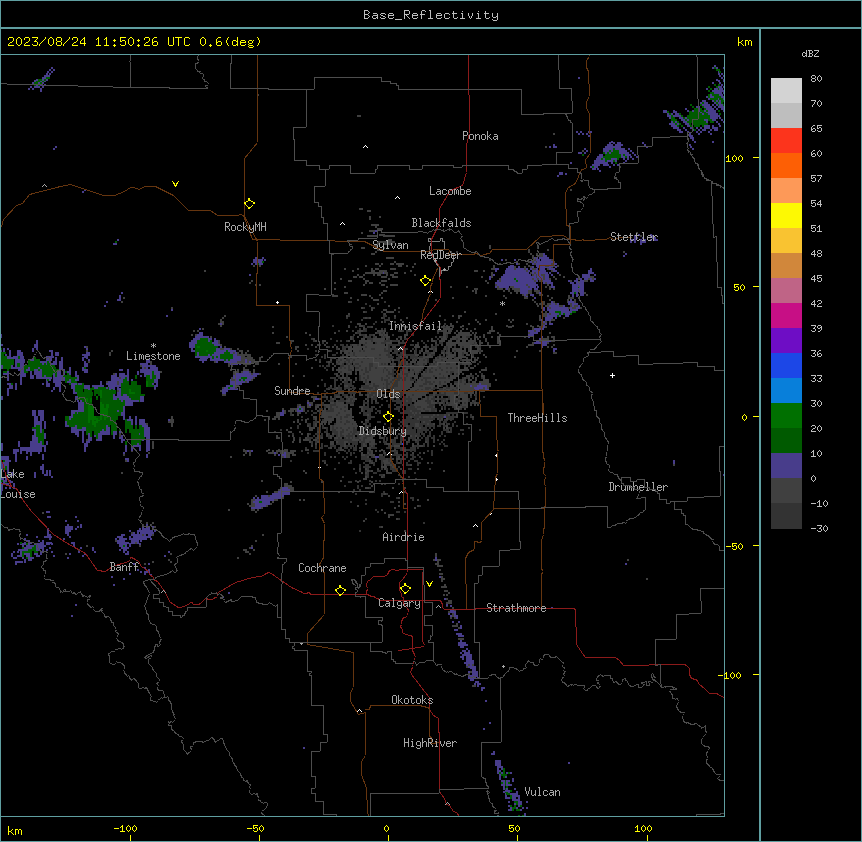Click the Cochrane label
Image resolution: width=862 pixels, height=842 pixels.
pyautogui.click(x=322, y=568)
